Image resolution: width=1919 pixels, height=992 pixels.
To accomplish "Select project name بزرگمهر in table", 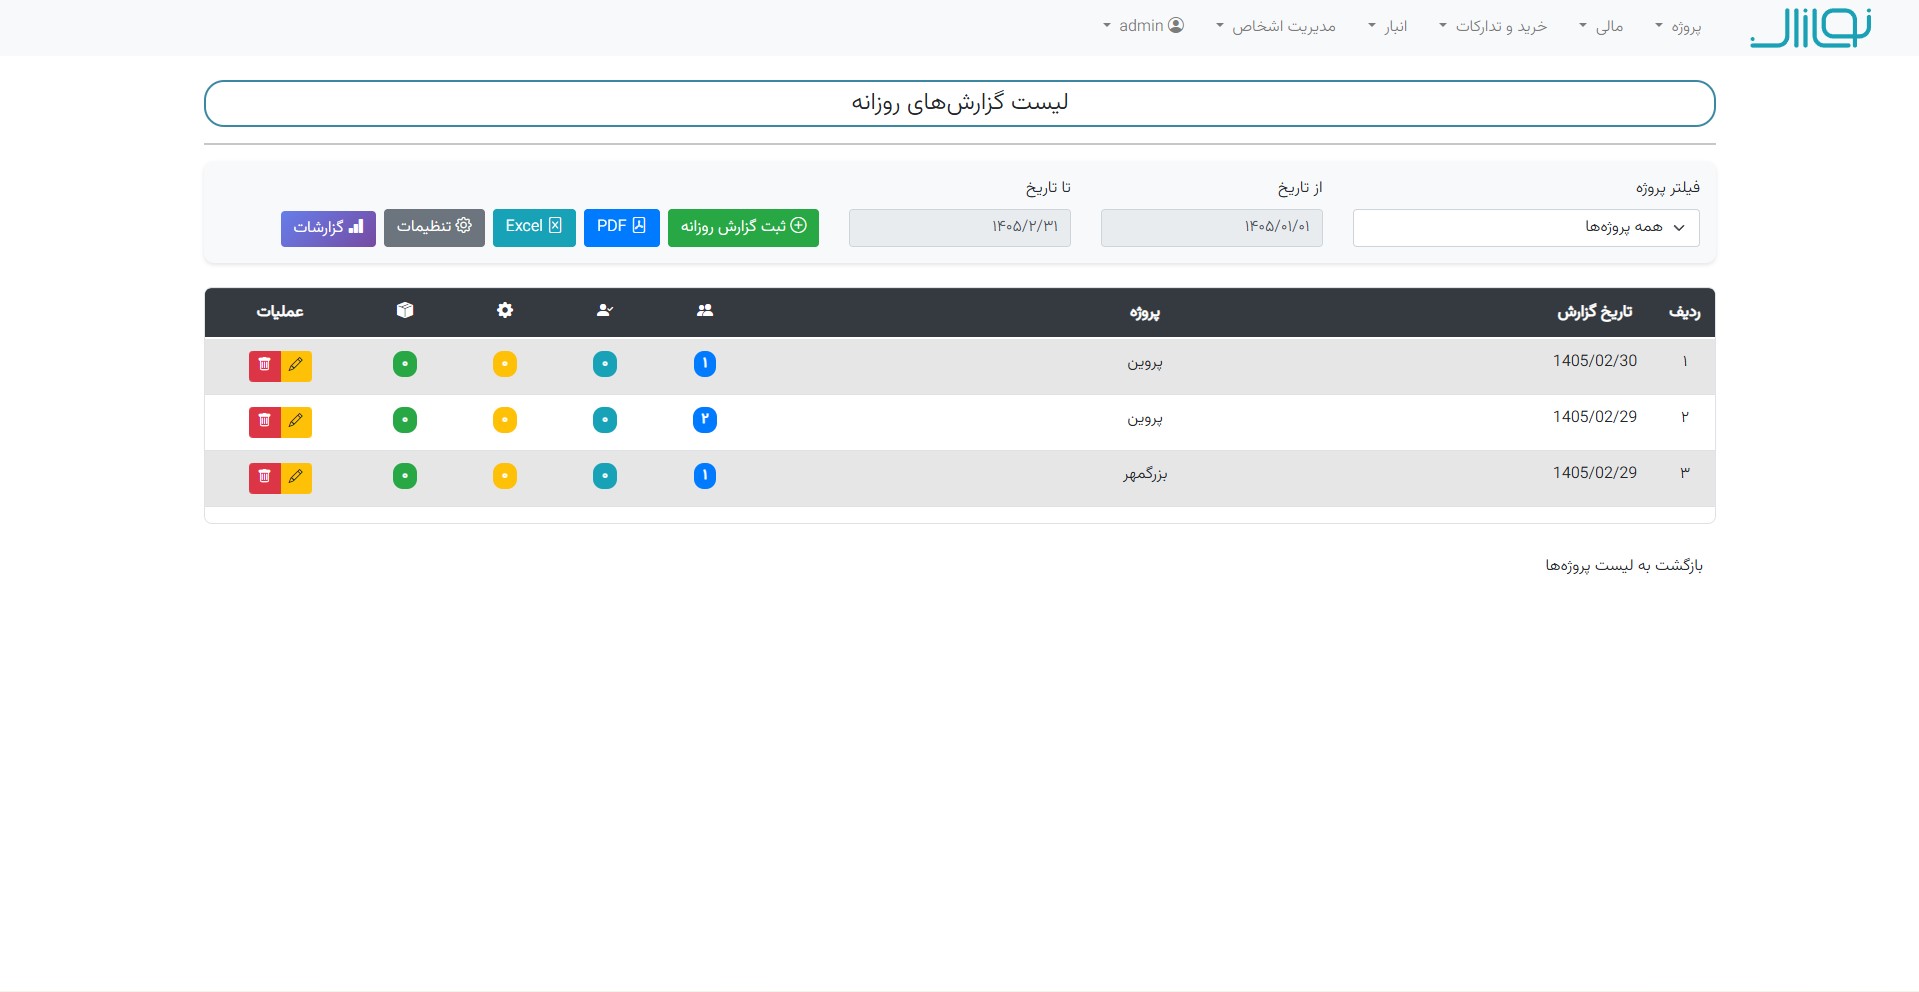I will coord(1145,474).
